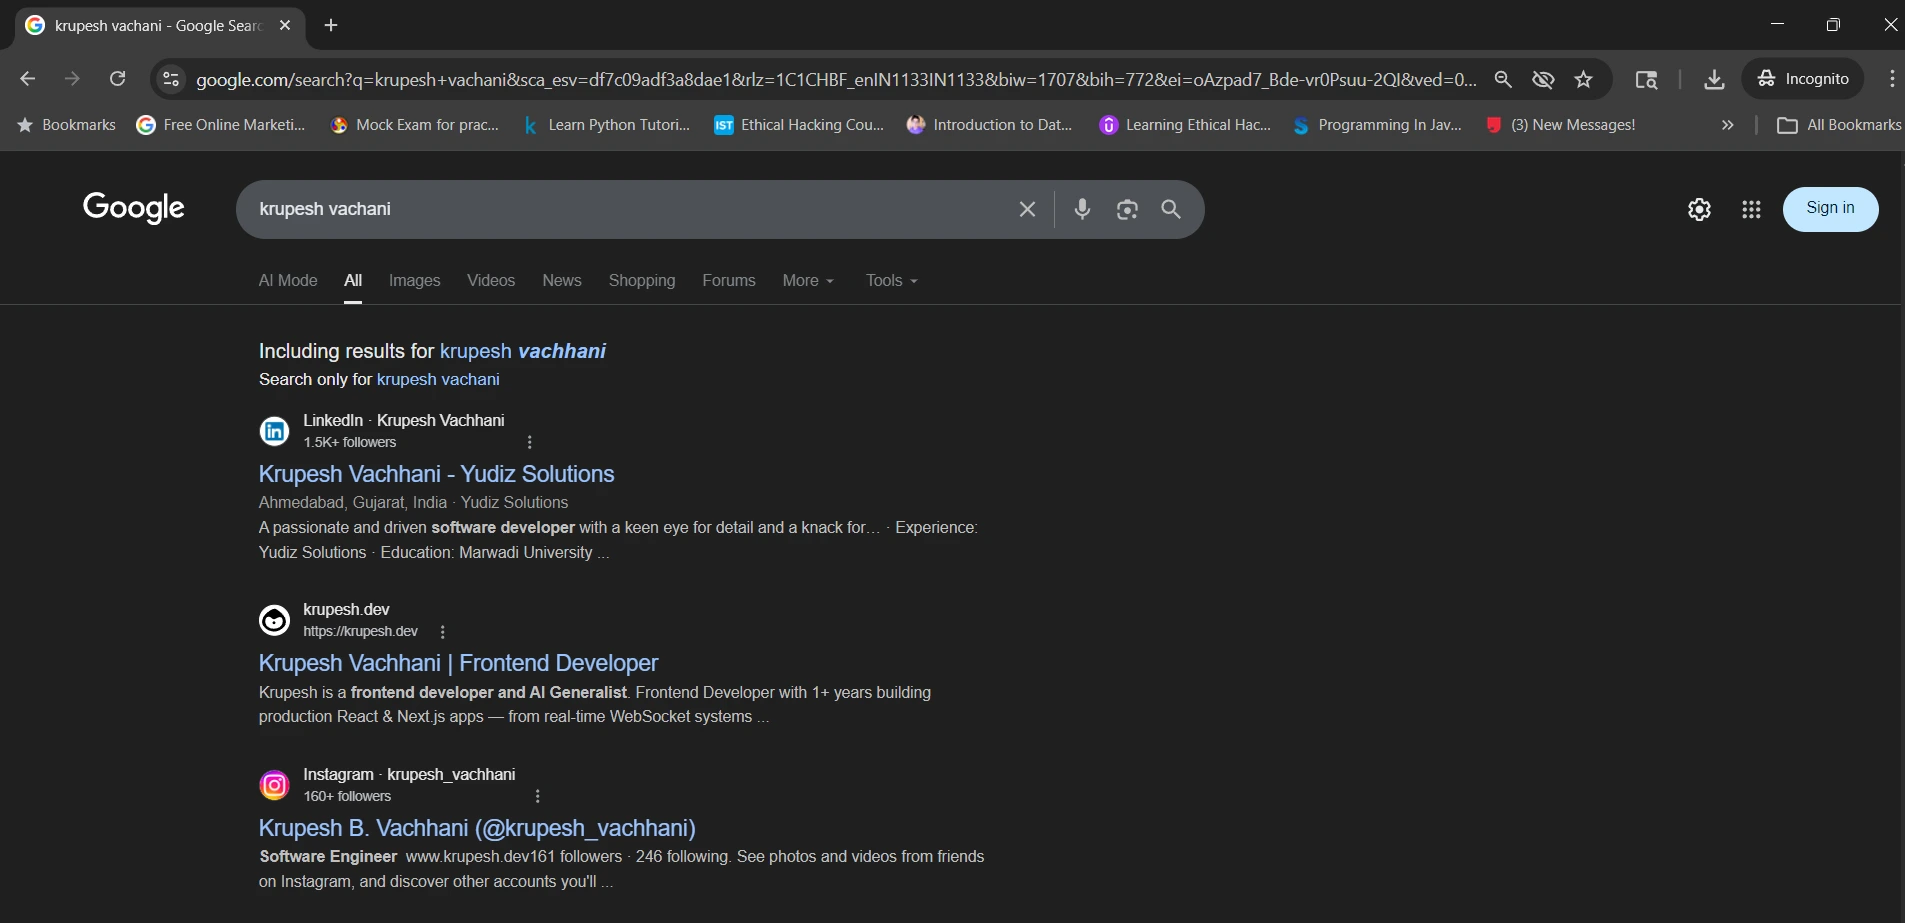Click the LinkedIn favicon of first result
The height and width of the screenshot is (923, 1905).
click(x=274, y=431)
